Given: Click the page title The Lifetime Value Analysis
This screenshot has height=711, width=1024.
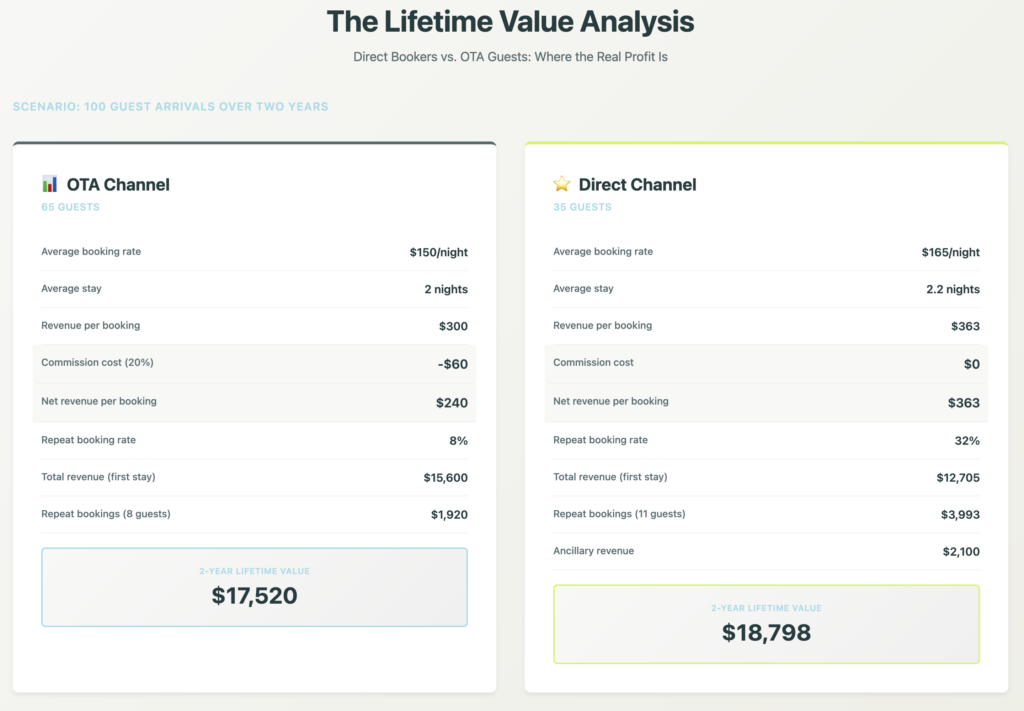Looking at the screenshot, I should tap(510, 22).
